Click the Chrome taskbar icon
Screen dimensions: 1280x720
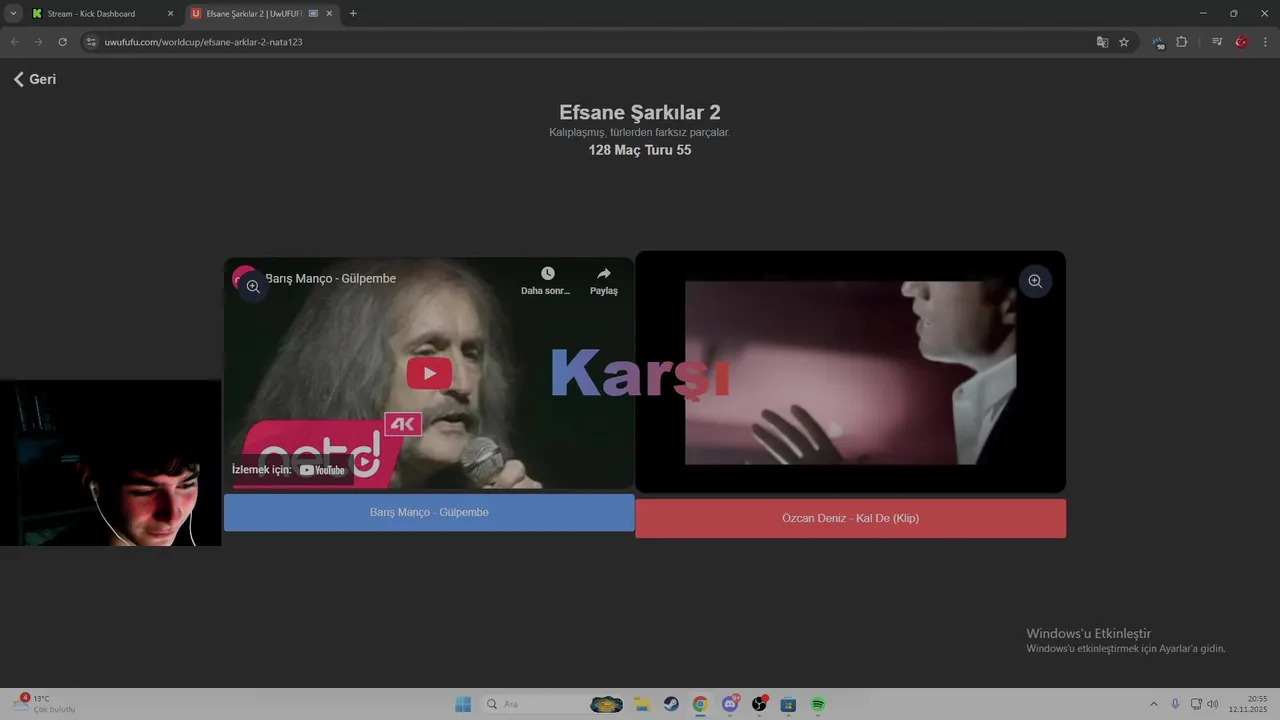[700, 704]
